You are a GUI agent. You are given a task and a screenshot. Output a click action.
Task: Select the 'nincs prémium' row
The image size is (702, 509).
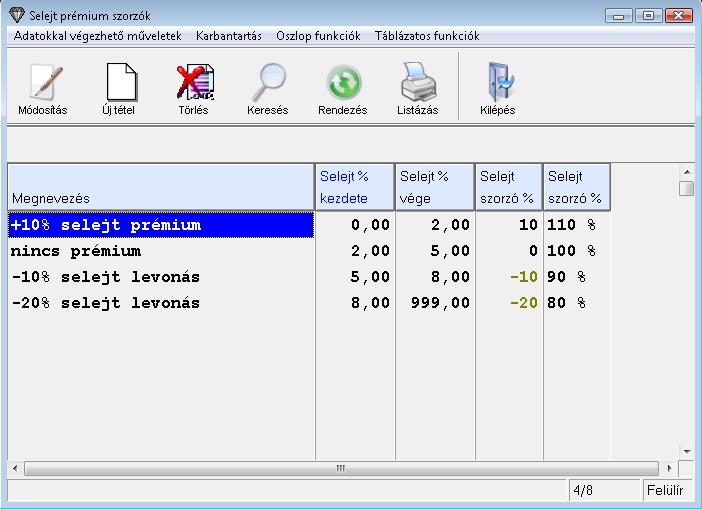point(160,251)
